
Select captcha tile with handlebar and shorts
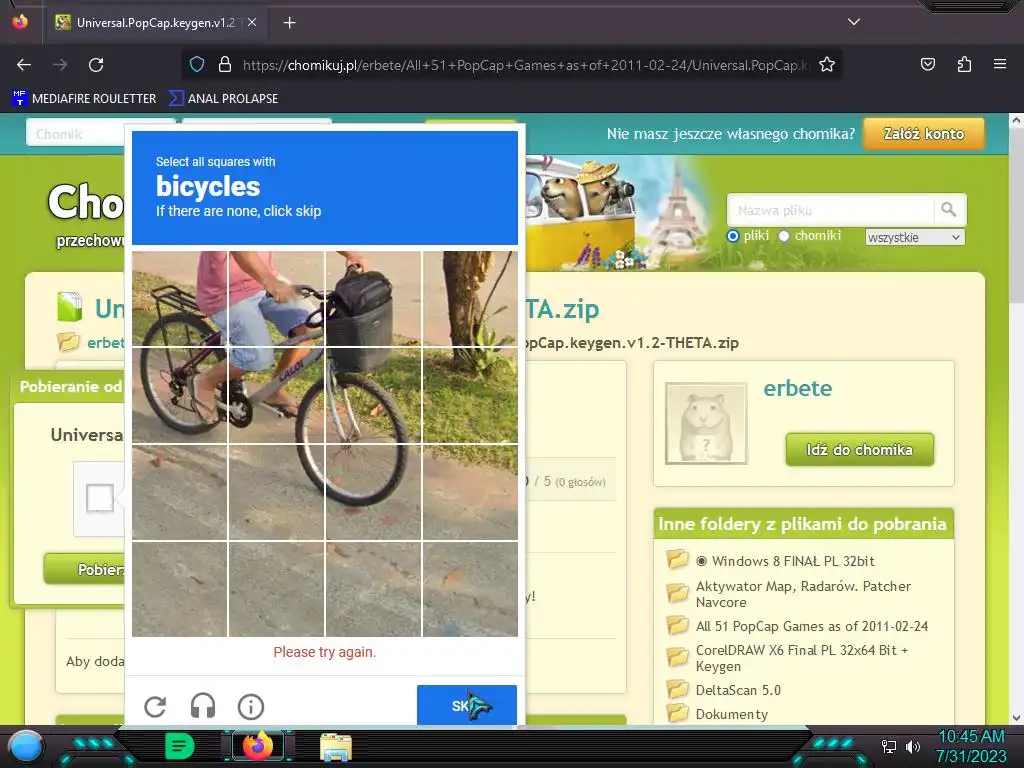[x=276, y=298]
